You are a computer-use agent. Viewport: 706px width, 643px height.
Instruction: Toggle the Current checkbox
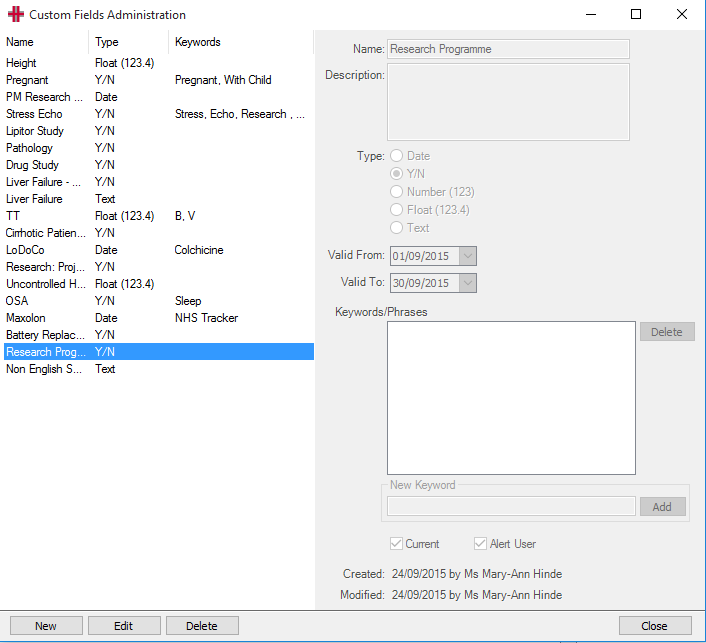pyautogui.click(x=396, y=543)
